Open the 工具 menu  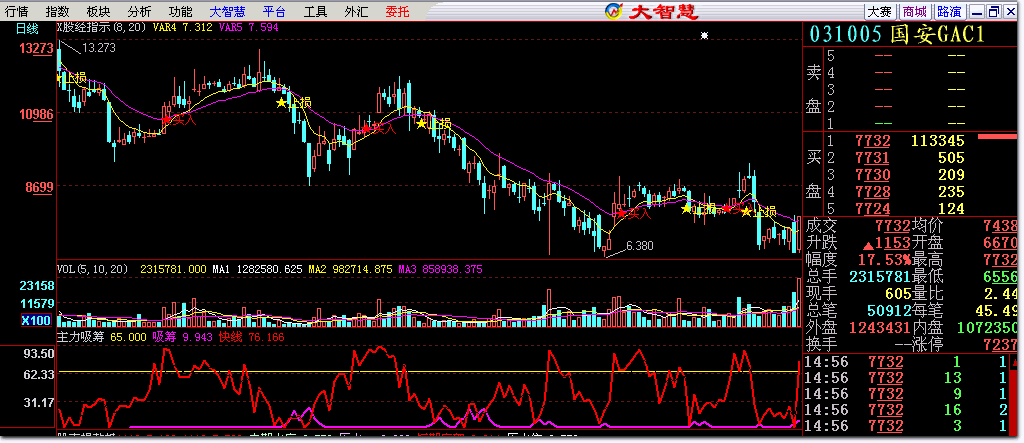pyautogui.click(x=315, y=11)
